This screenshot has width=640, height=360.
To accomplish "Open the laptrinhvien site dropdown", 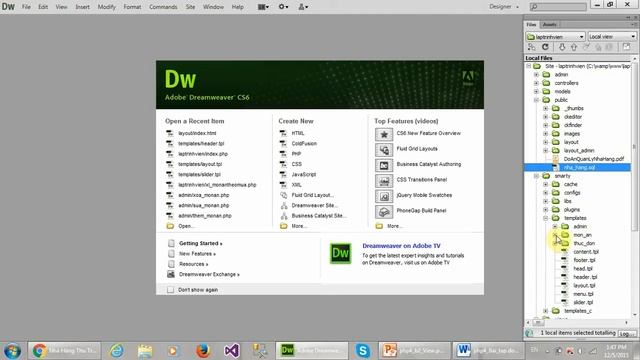I will tap(556, 37).
